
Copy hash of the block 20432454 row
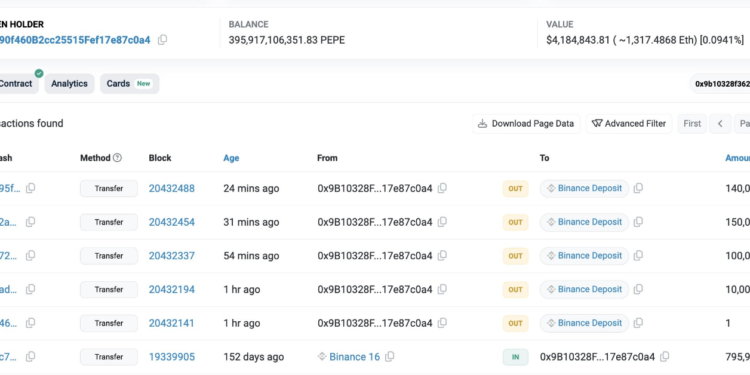click(x=31, y=222)
